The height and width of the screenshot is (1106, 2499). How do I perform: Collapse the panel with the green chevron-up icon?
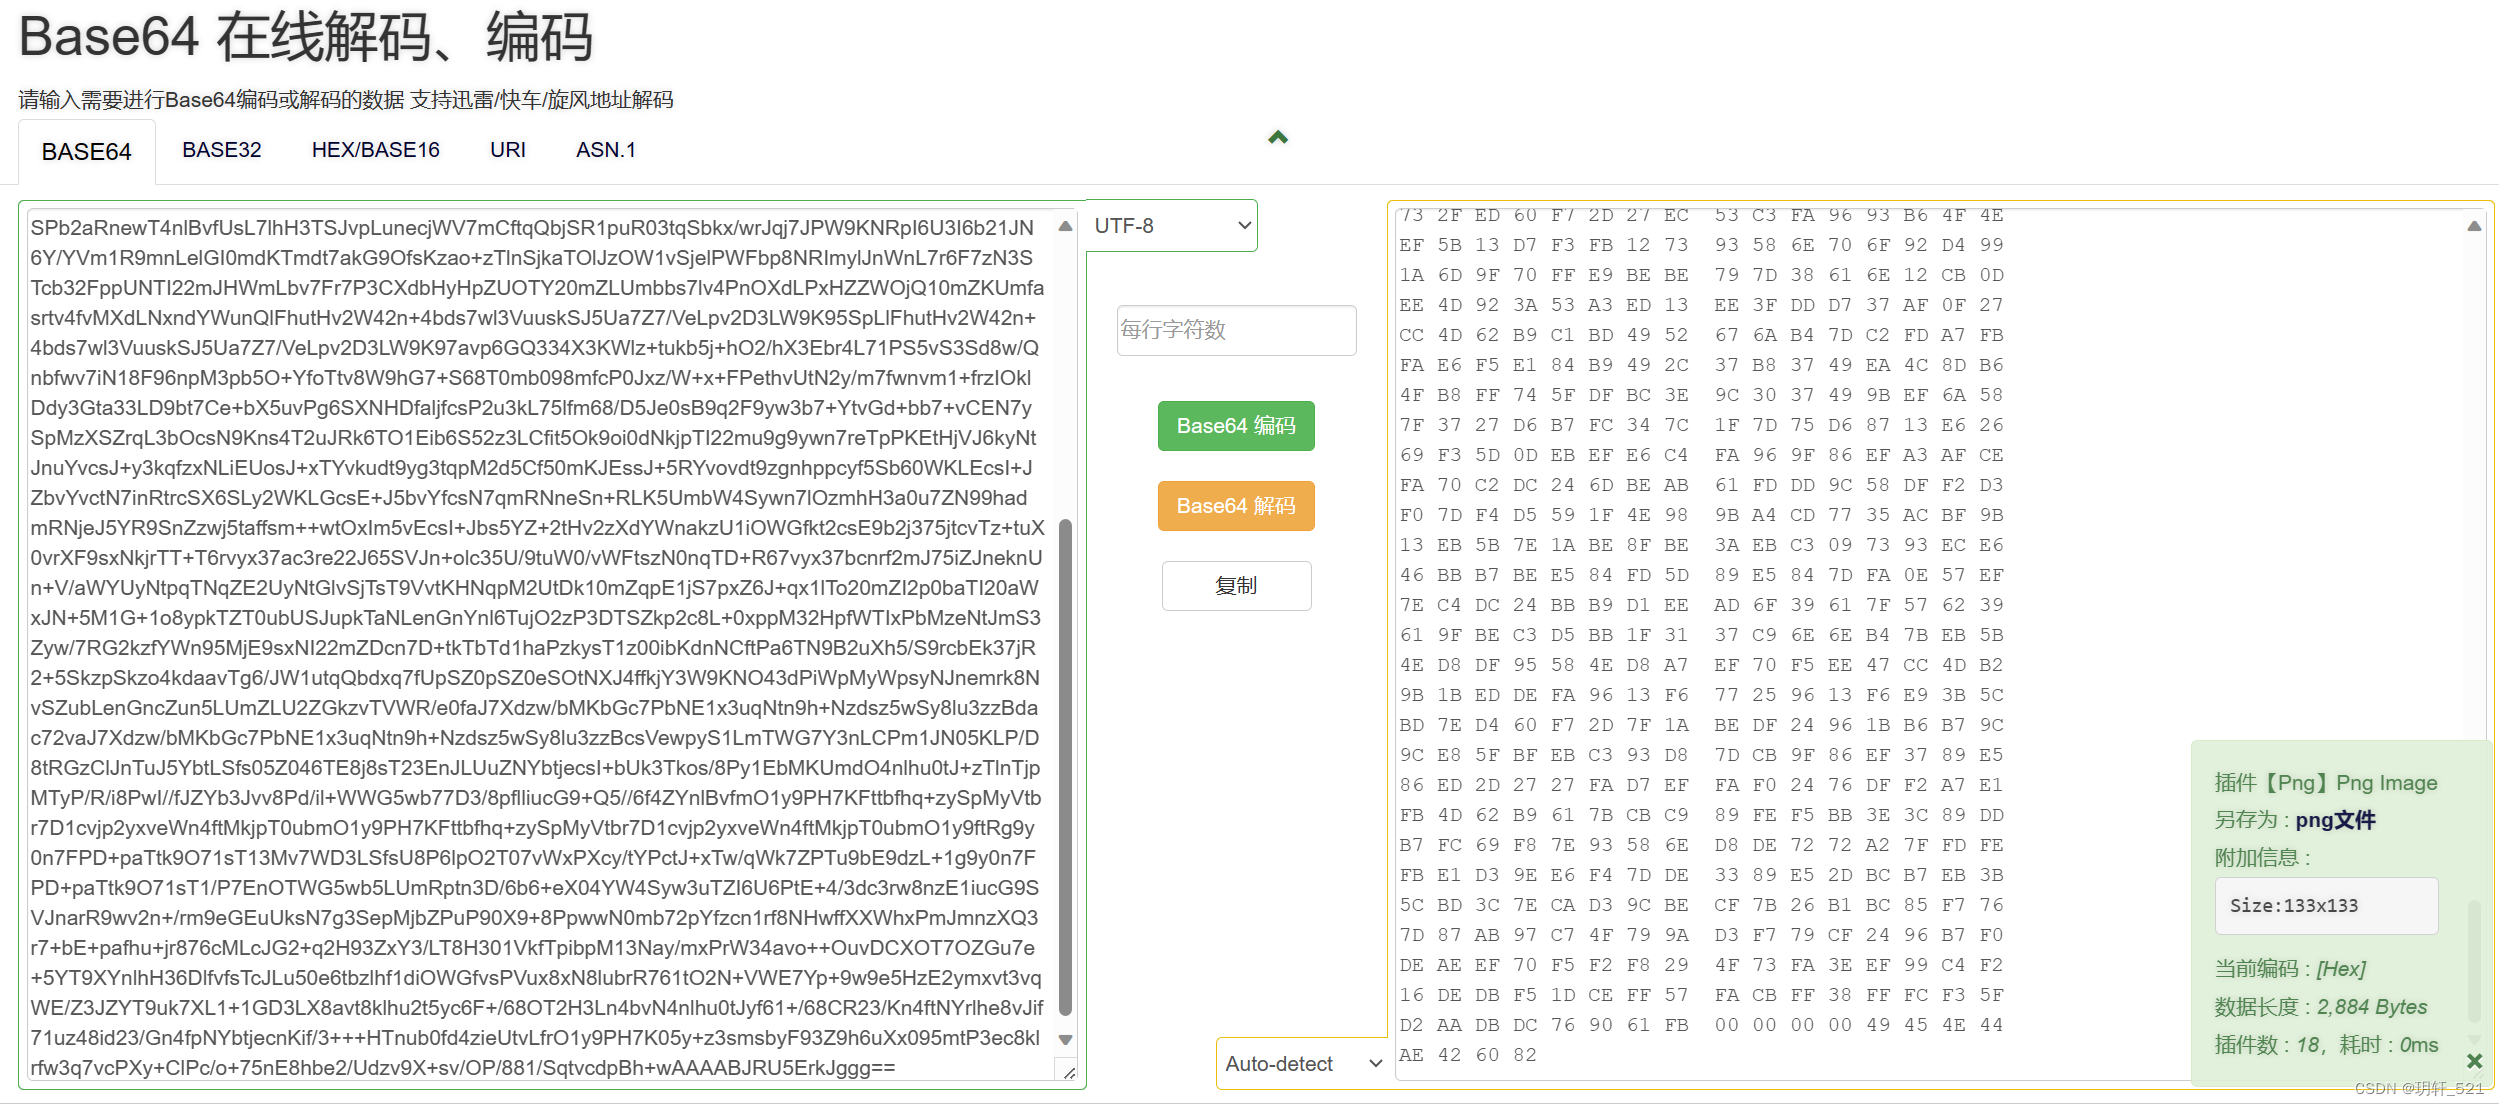[x=1277, y=138]
